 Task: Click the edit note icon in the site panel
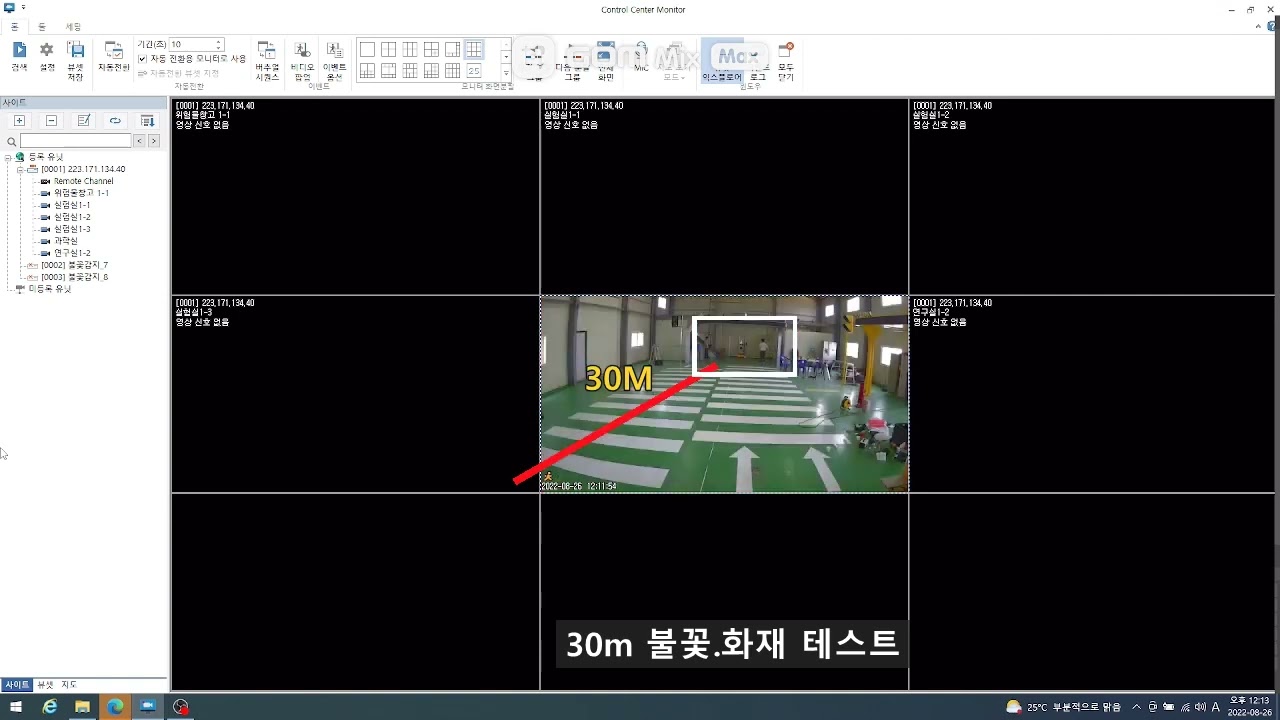click(x=83, y=121)
